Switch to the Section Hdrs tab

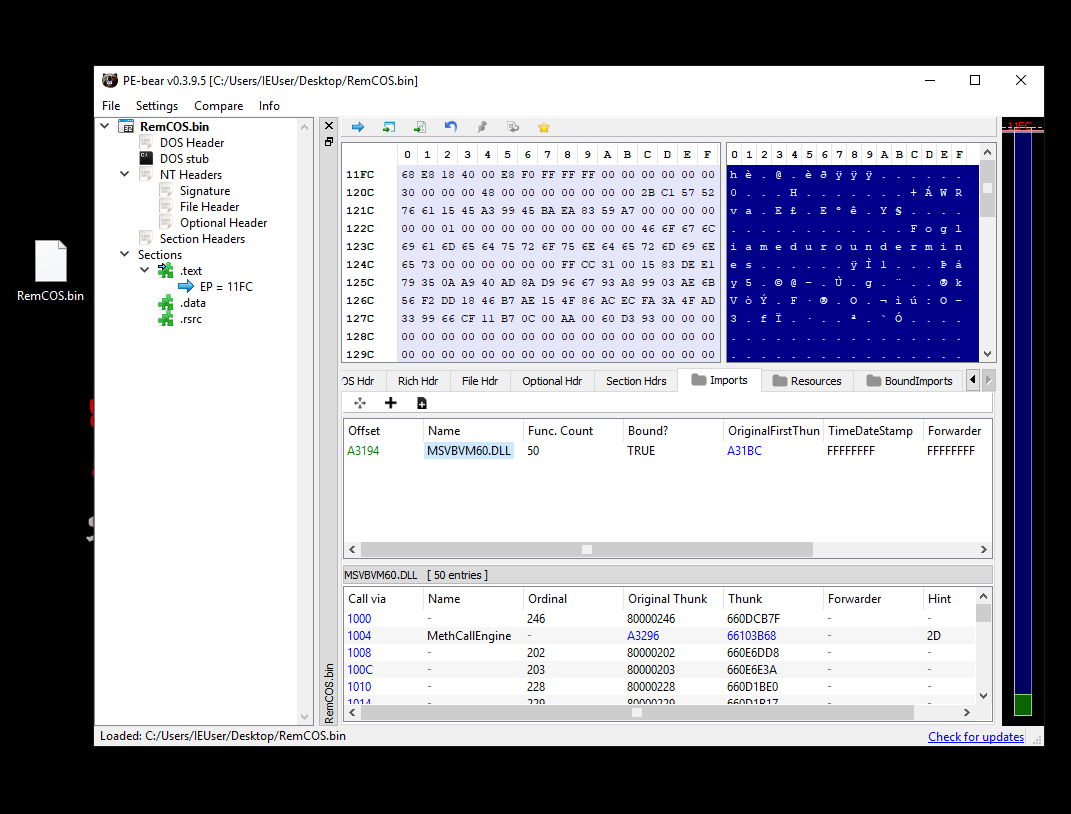pos(636,381)
